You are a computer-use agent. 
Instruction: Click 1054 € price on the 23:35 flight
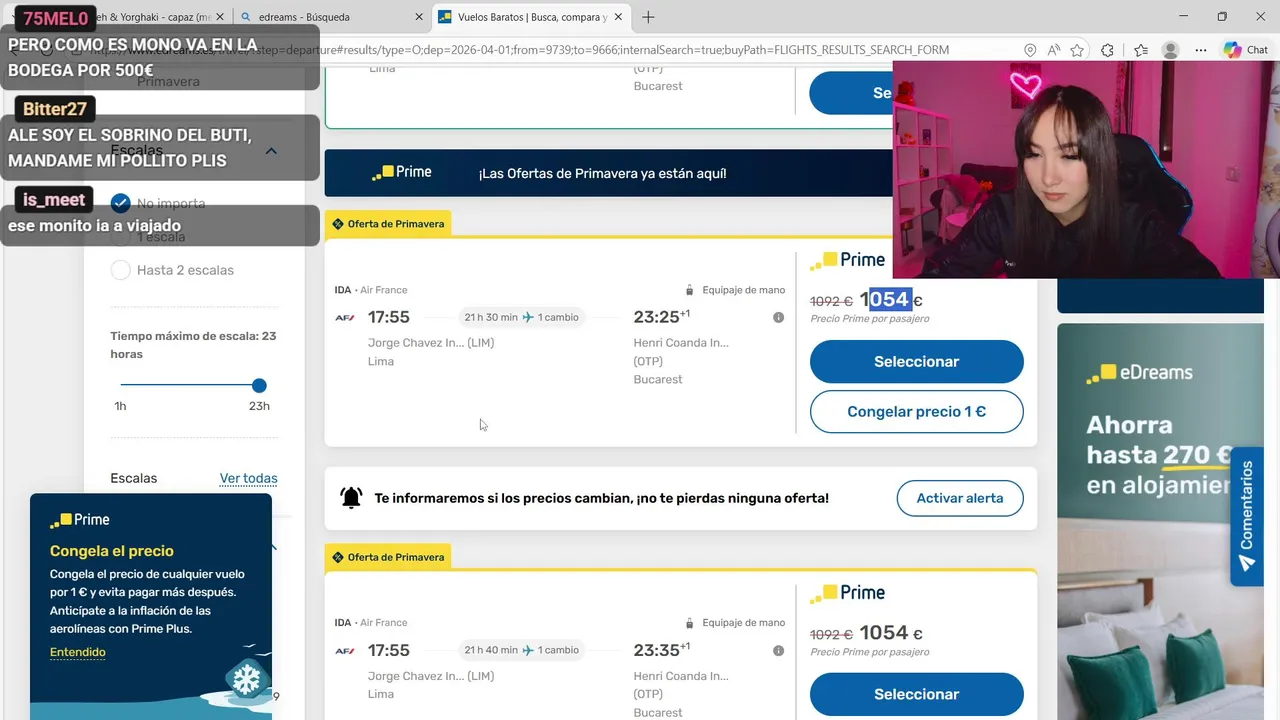pos(891,632)
